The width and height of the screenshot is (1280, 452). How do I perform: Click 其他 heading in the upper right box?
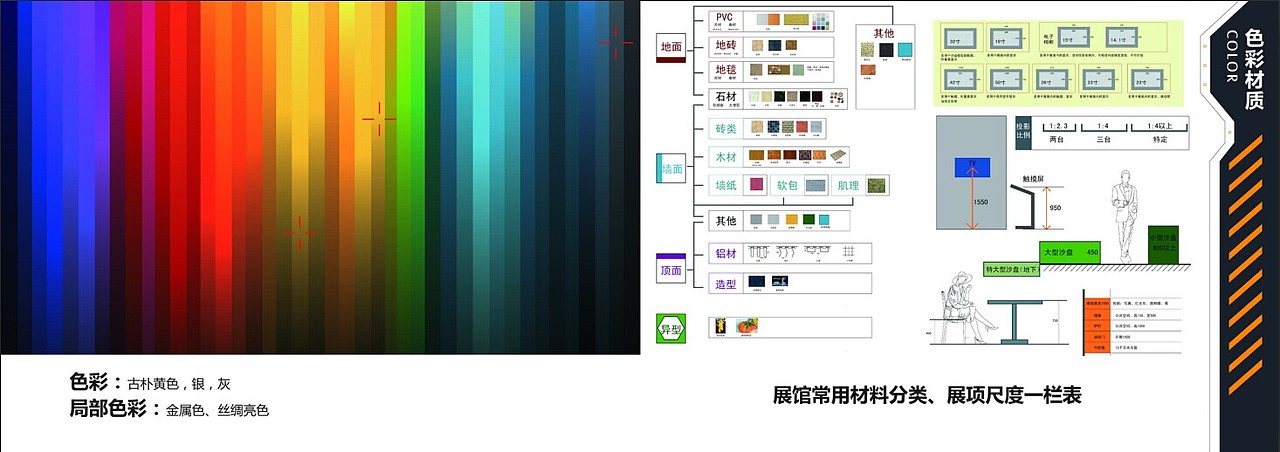point(883,34)
